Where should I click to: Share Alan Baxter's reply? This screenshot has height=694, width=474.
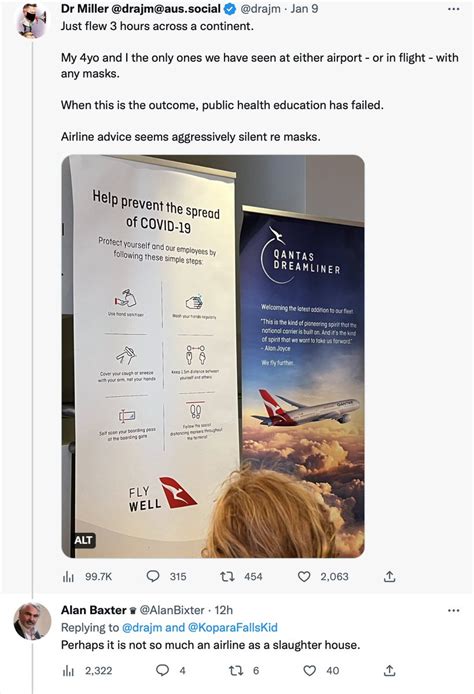(x=389, y=671)
